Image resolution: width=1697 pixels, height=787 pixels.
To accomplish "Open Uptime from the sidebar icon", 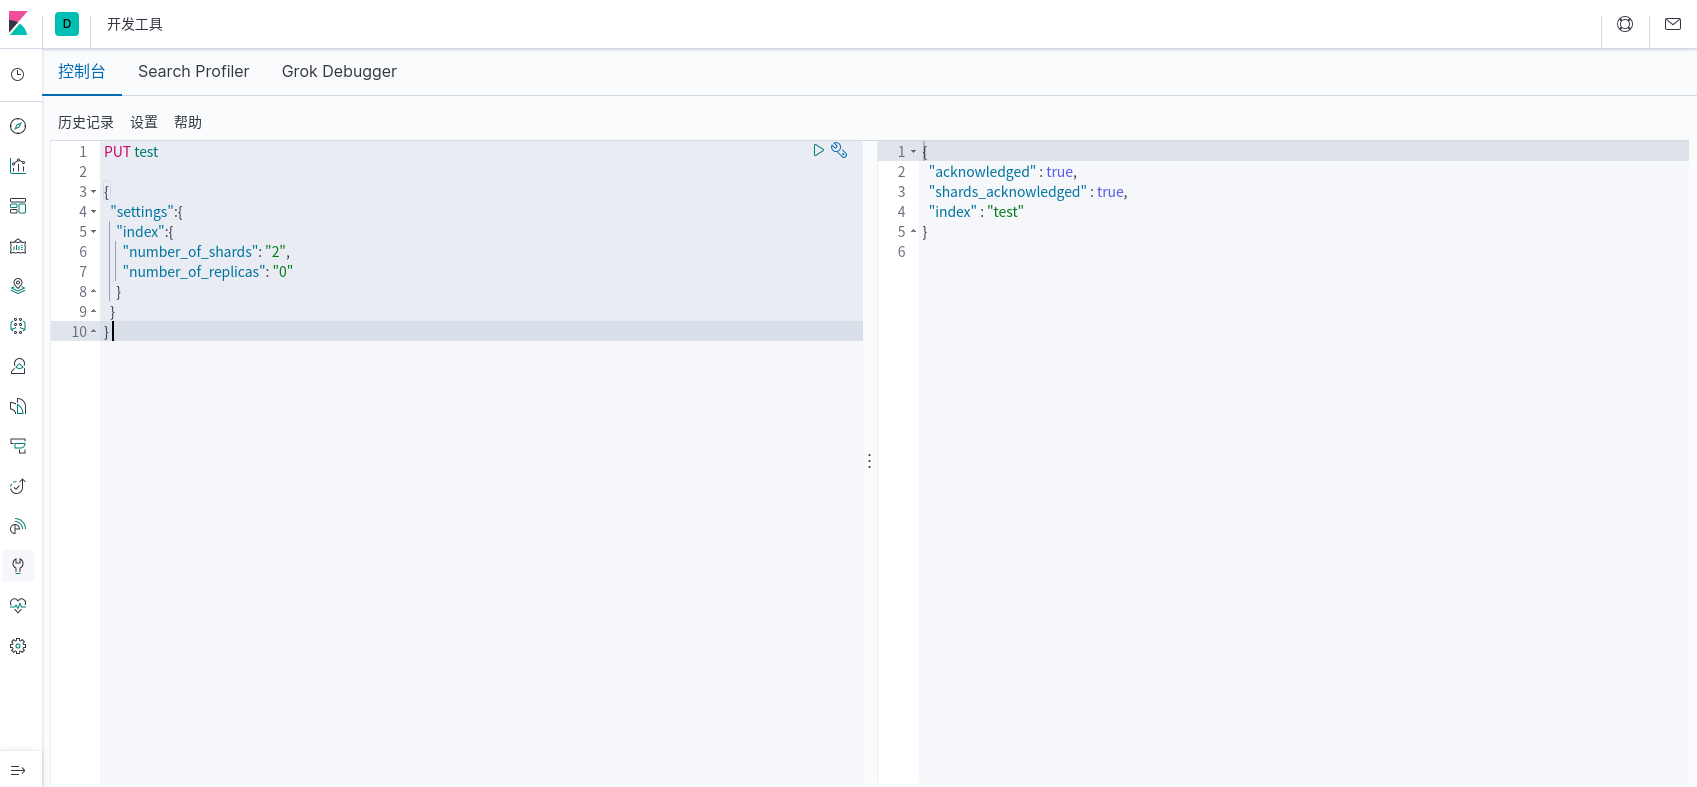I will coord(18,486).
